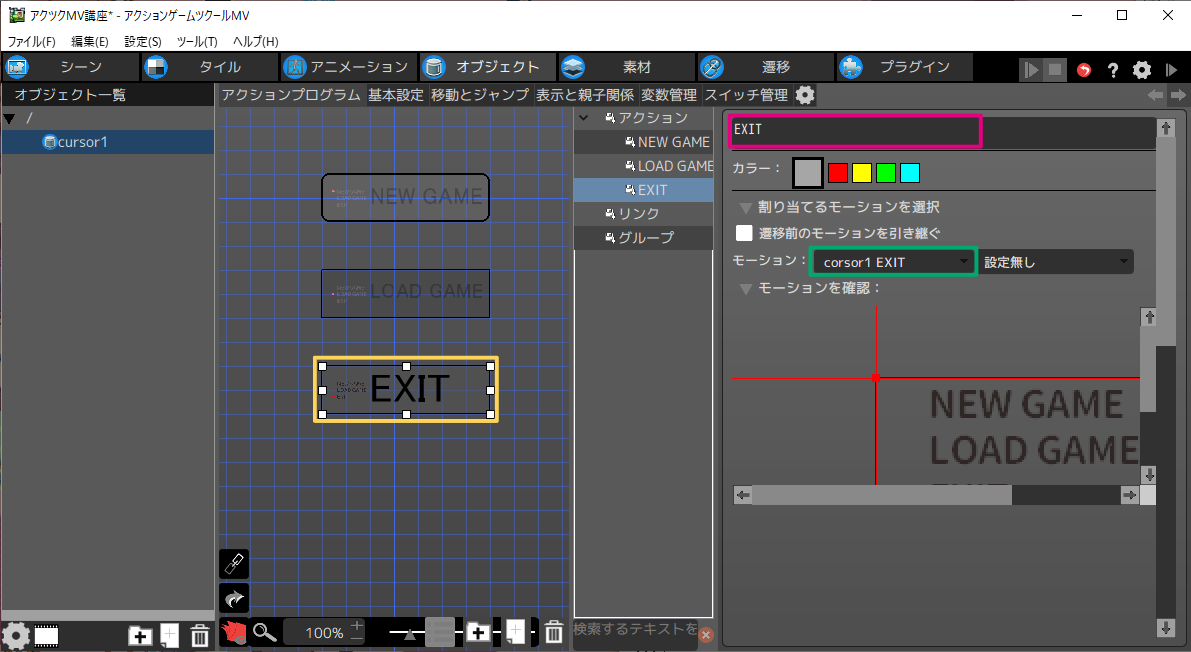
Task: Click the link (chain) tool icon
Action: (x=234, y=564)
